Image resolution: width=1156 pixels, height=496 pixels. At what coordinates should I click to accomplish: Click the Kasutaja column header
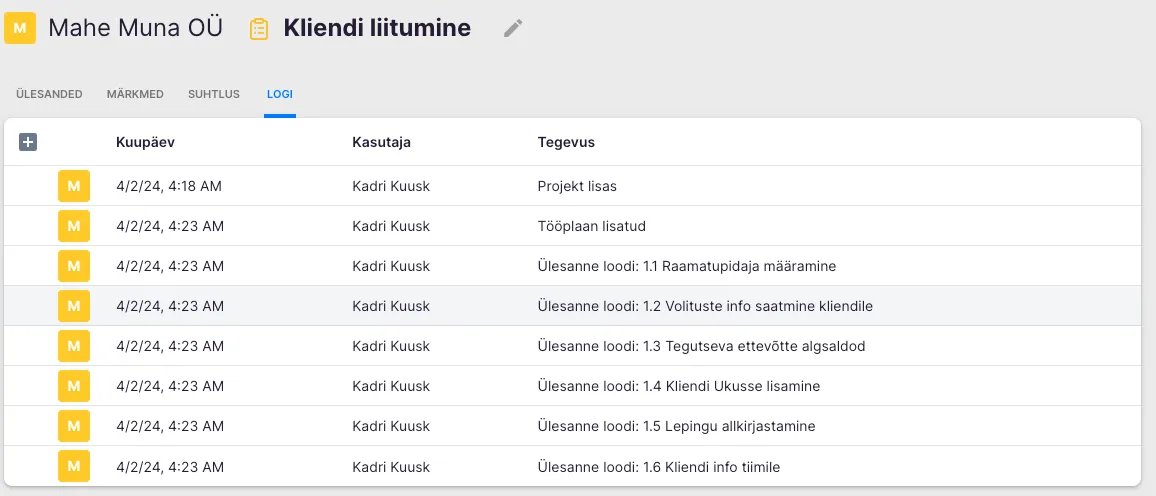coord(381,142)
